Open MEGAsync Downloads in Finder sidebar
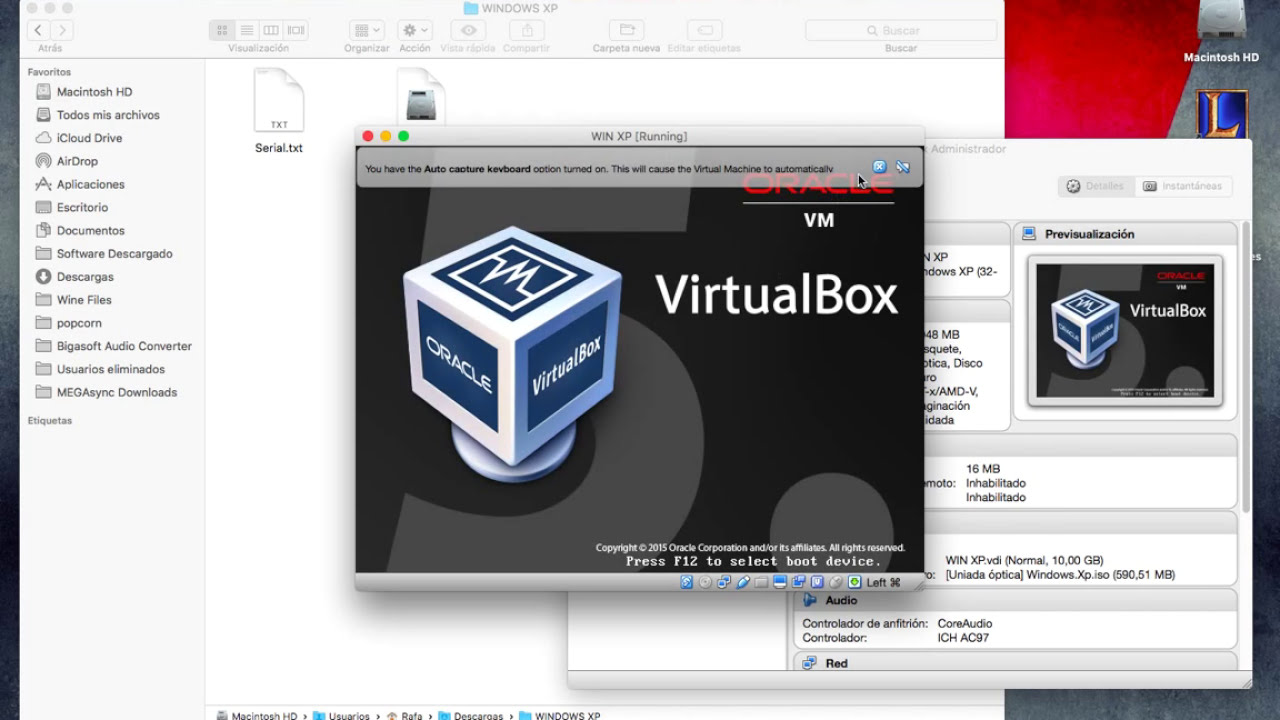1280x720 pixels. point(116,392)
